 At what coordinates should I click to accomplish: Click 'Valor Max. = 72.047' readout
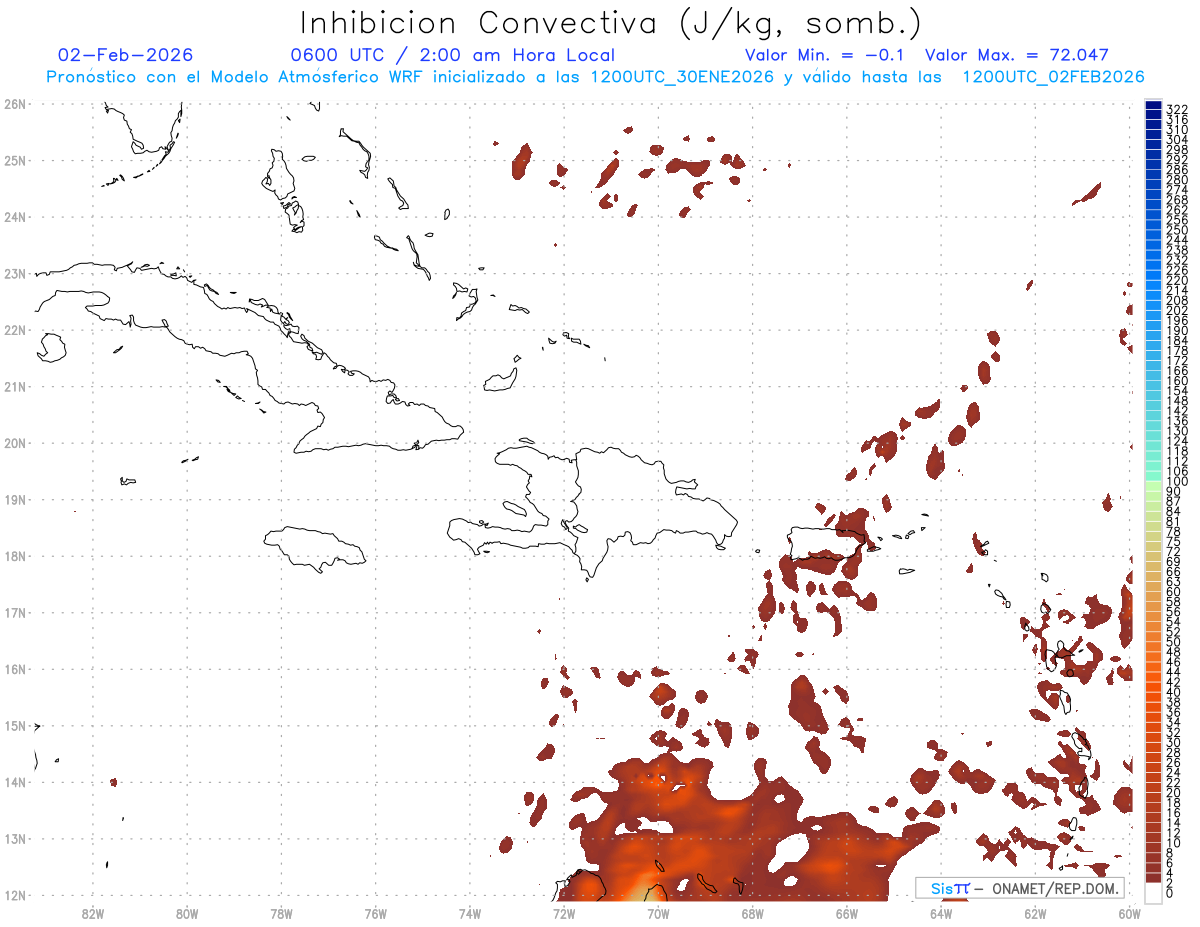[1017, 55]
